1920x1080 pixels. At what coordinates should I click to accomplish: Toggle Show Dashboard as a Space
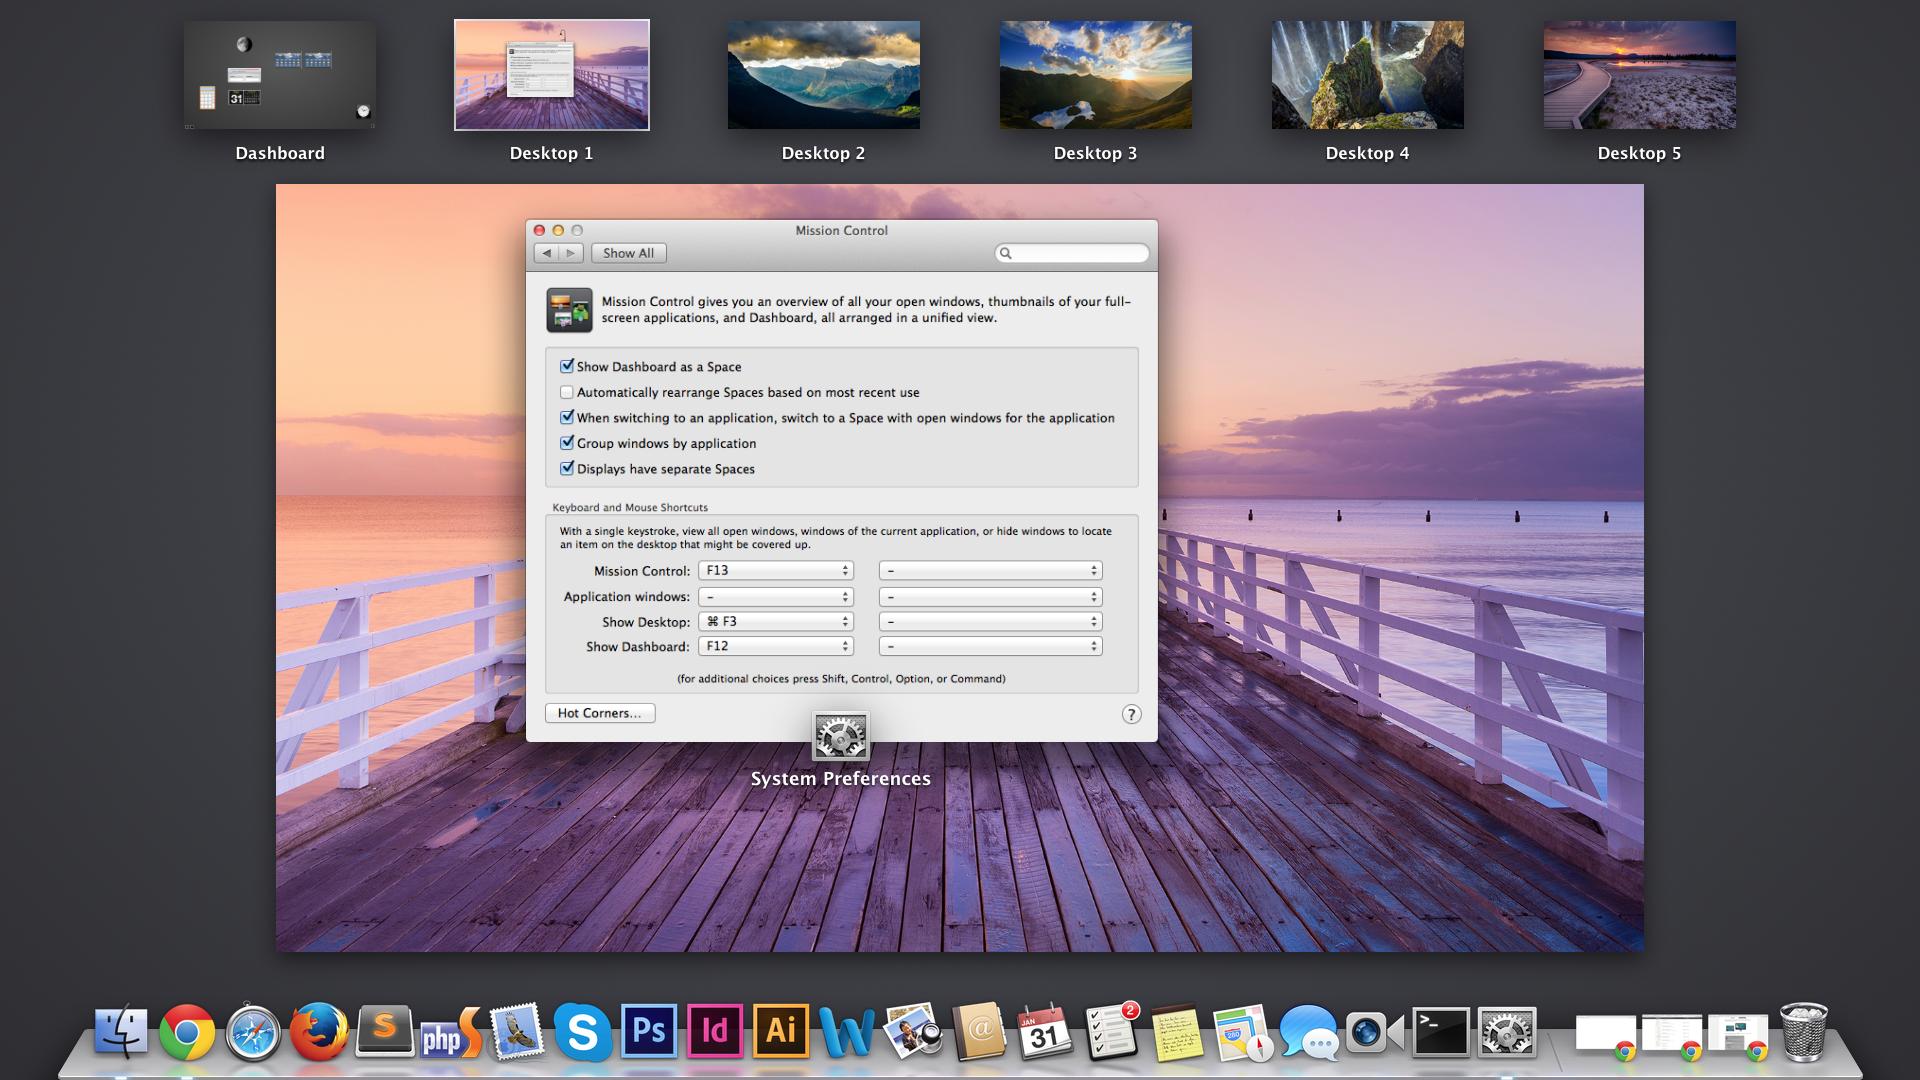pyautogui.click(x=567, y=365)
